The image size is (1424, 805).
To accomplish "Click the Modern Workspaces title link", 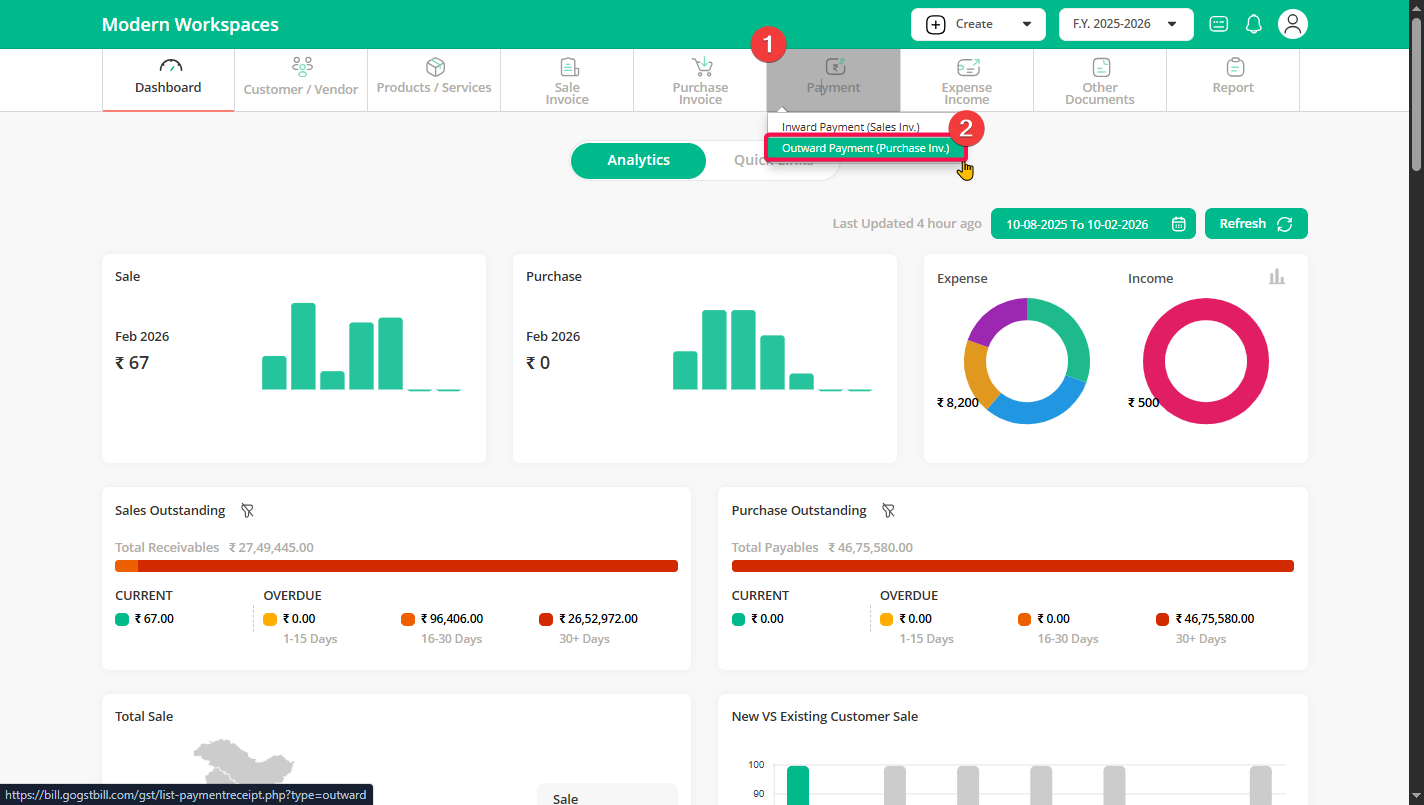I will coord(190,25).
